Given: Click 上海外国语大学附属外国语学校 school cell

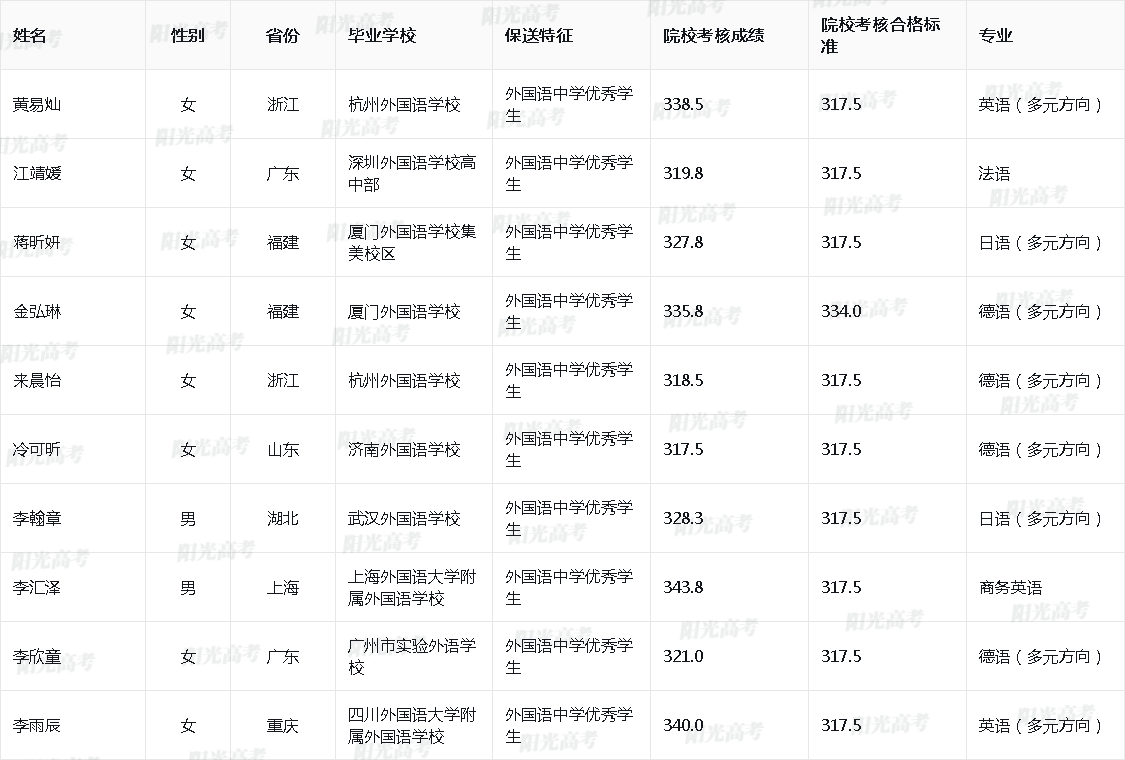Looking at the screenshot, I should [412, 588].
